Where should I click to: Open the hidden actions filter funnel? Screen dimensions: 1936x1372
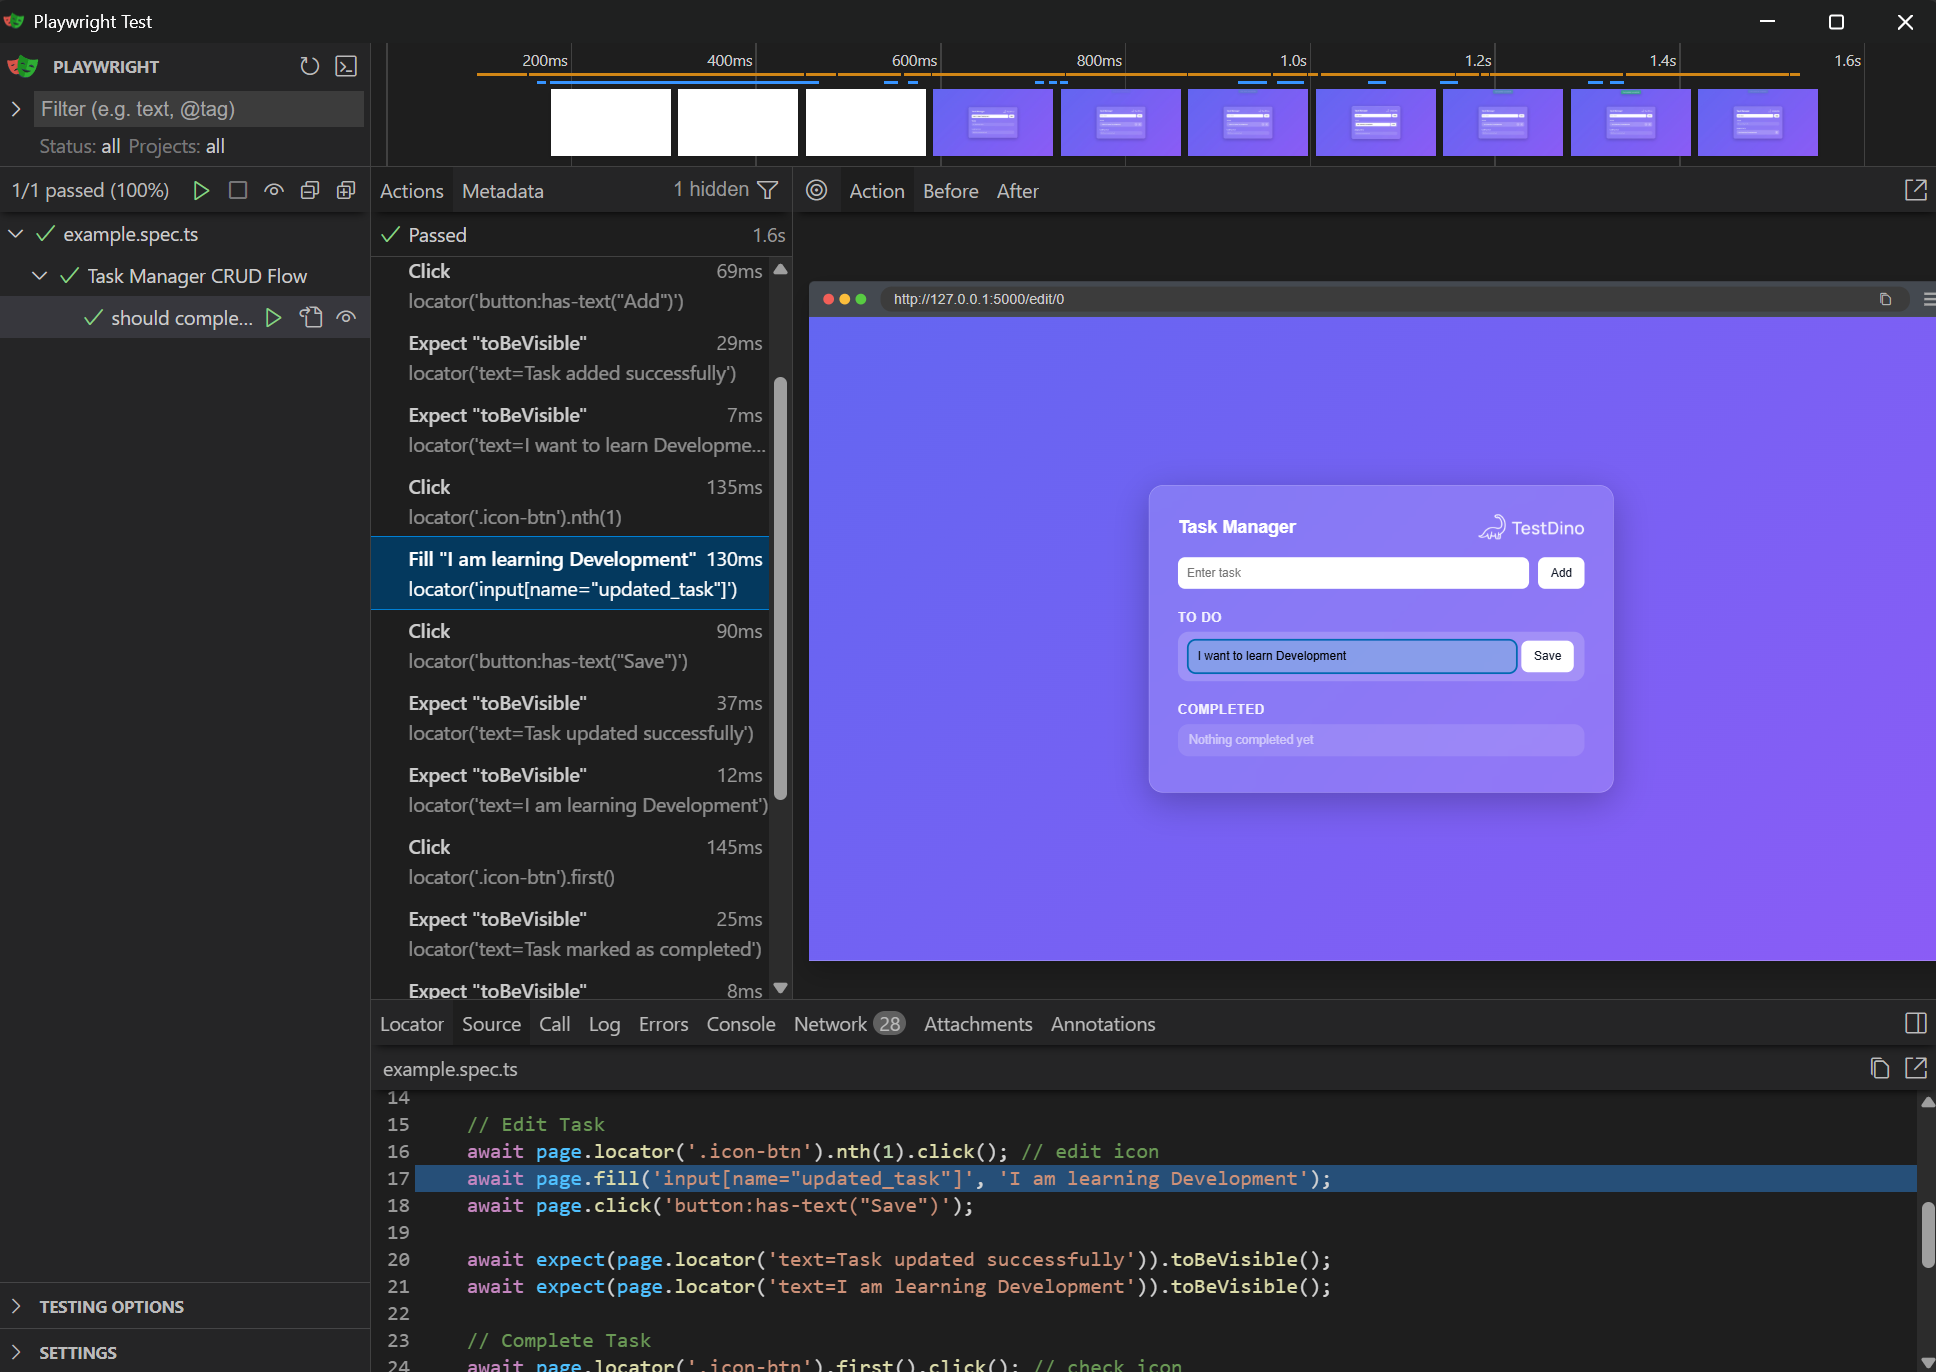tap(768, 190)
